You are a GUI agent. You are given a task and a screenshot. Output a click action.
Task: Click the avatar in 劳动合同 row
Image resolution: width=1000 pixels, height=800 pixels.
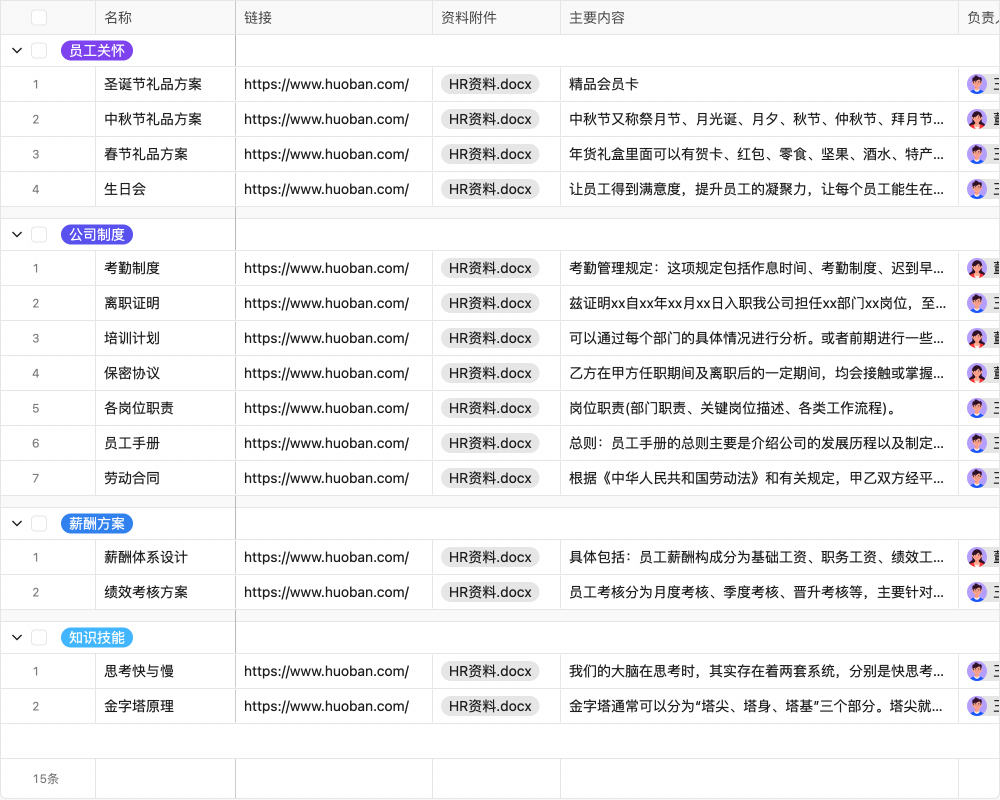click(x=975, y=477)
